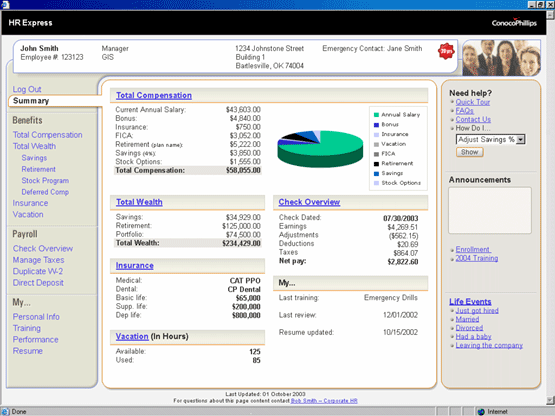The image size is (555, 416).
Task: Open Direct Deposit in sidebar
Action: pos(38,283)
